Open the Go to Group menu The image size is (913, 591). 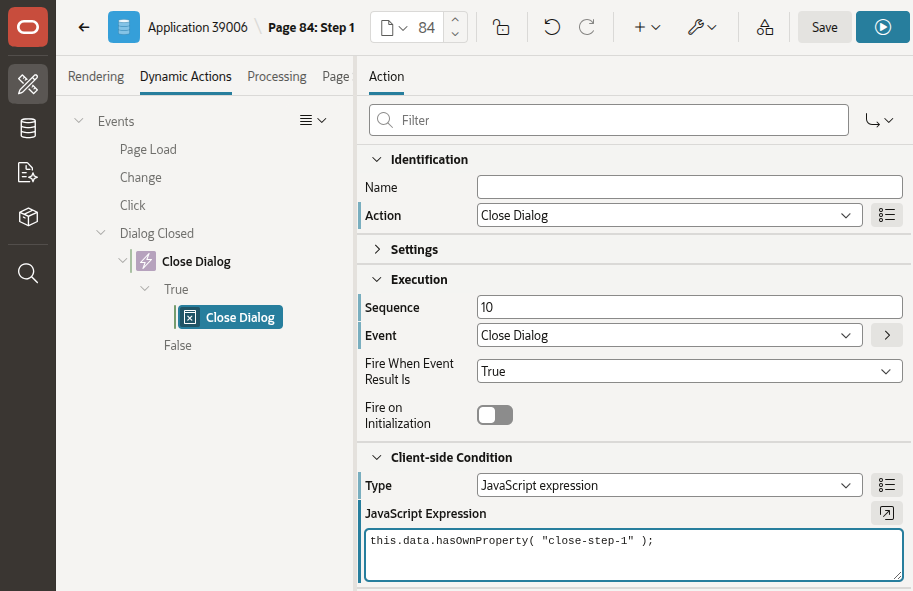coord(879,120)
